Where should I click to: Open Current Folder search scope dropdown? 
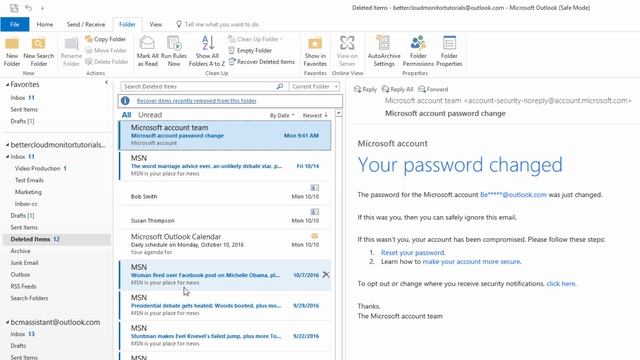(314, 87)
